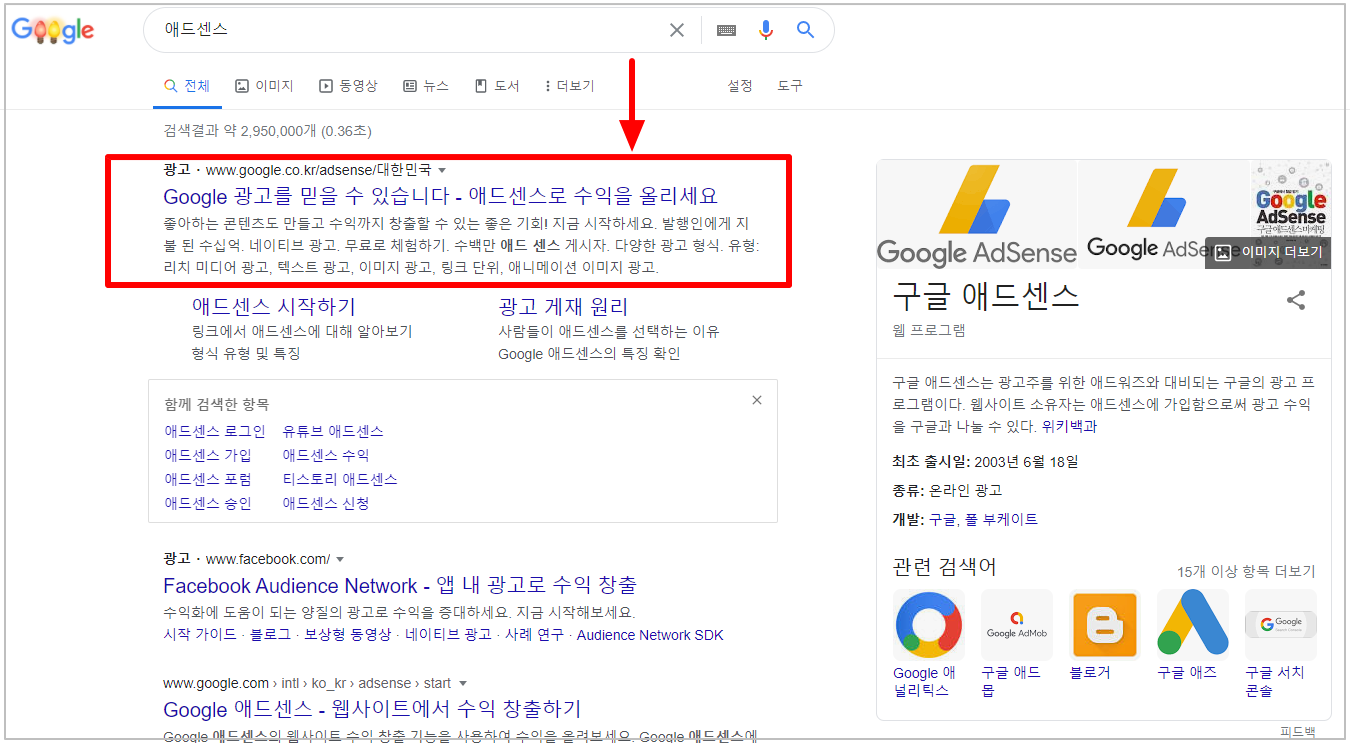Expand dropdown arrow next to google.co.kr/adsense ad URL
This screenshot has width=1350, height=743.
point(442,170)
